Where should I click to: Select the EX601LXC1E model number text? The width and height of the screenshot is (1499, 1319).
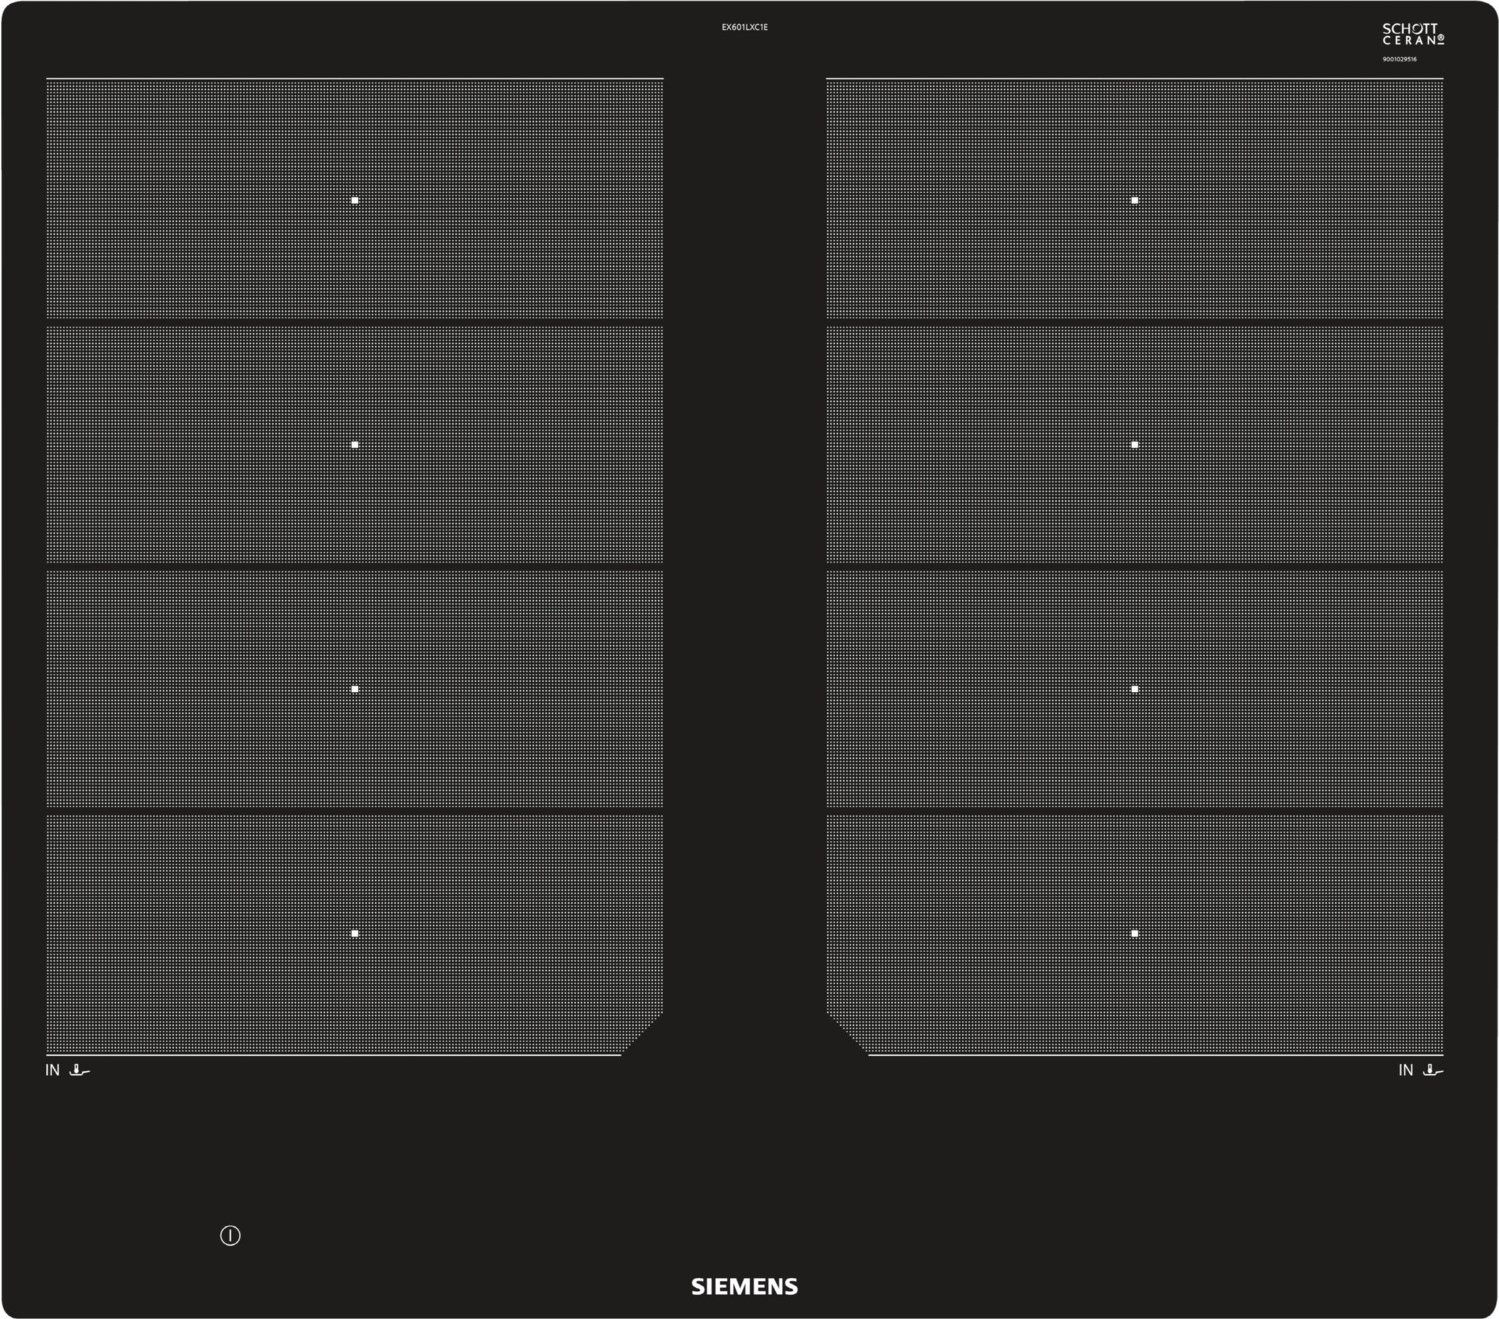[x=745, y=28]
